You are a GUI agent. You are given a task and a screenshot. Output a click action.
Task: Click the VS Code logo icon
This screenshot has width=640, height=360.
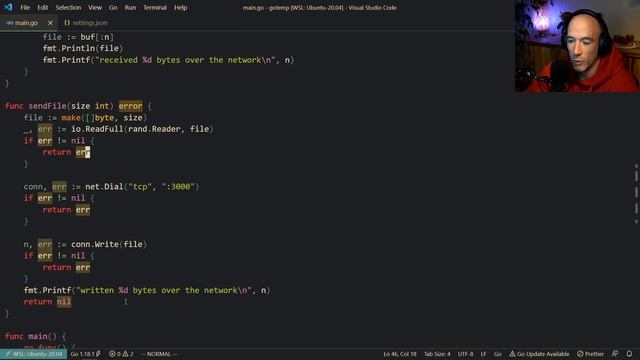coord(8,7)
